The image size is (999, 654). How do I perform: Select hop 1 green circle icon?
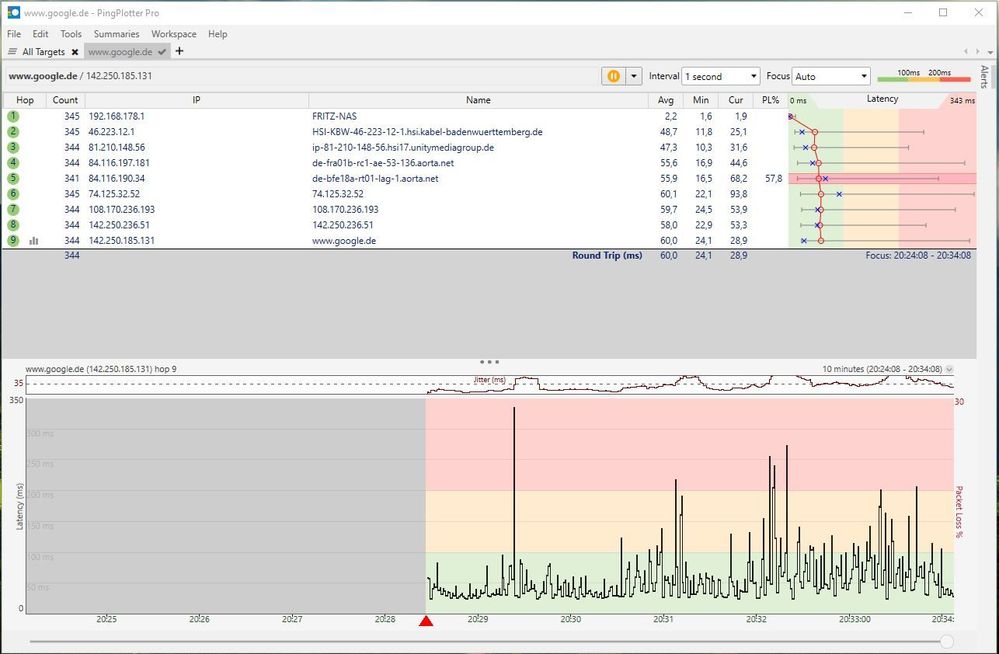click(x=13, y=116)
